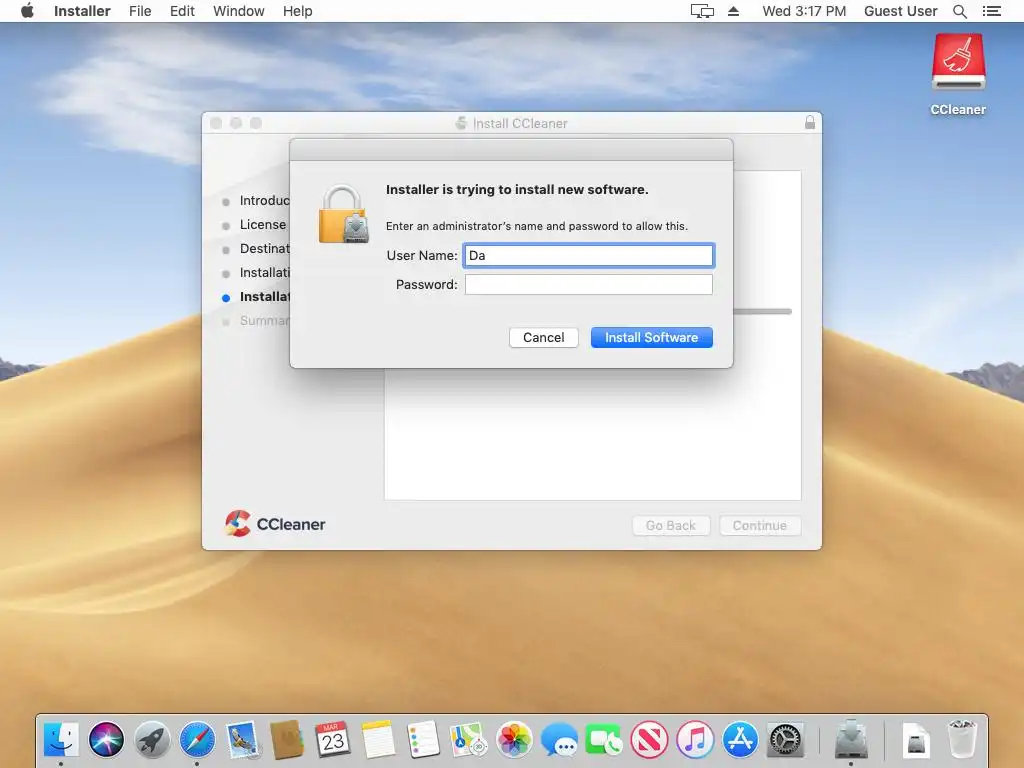Click the padlock installer icon in dialog
Image resolution: width=1024 pixels, height=768 pixels.
(344, 214)
